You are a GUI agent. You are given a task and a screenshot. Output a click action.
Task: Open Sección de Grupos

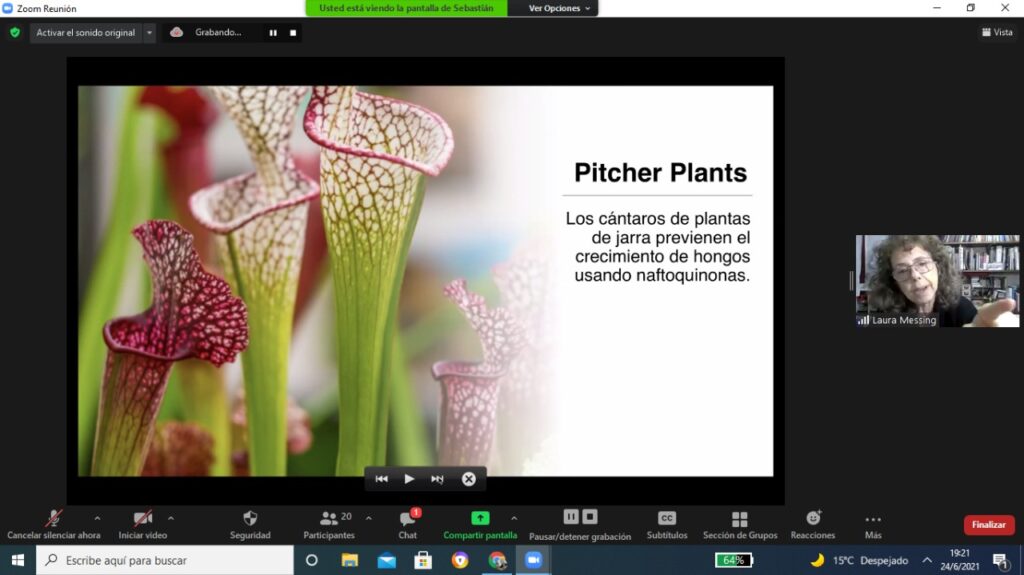click(739, 519)
